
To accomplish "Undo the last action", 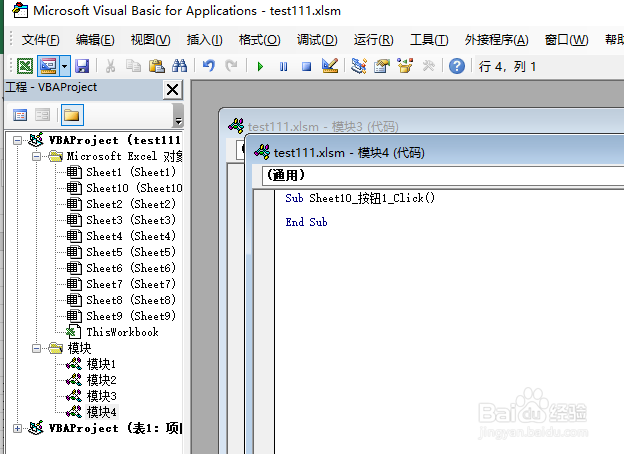I will click(209, 66).
